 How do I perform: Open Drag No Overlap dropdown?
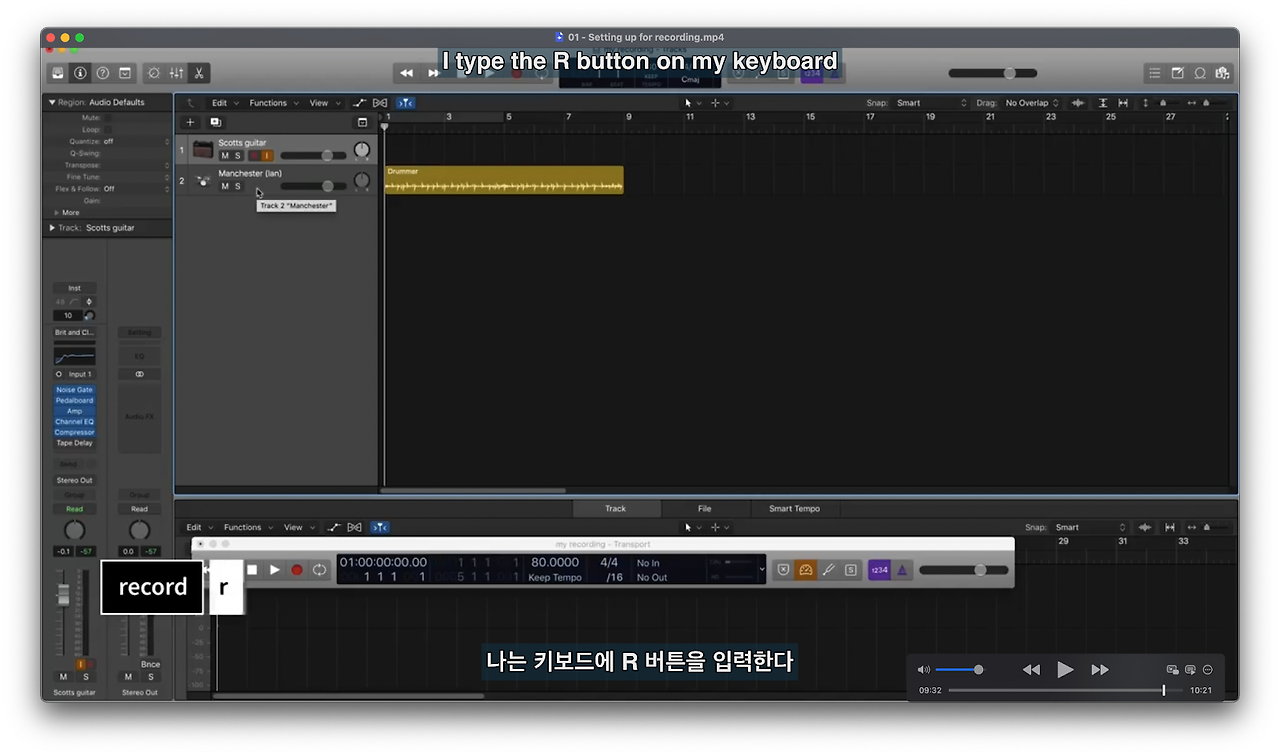(x=1032, y=103)
